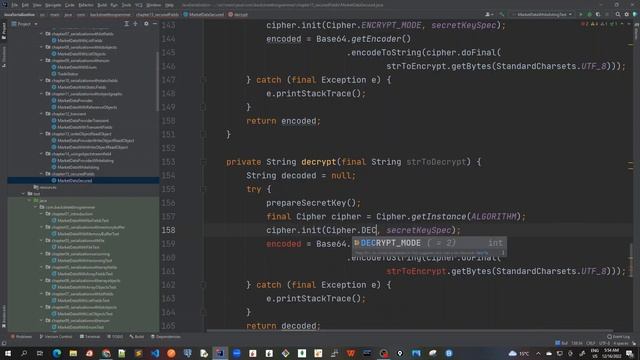This screenshot has height=360, width=640.
Task: Open the Terminal tool window tab
Action: pos(90,337)
